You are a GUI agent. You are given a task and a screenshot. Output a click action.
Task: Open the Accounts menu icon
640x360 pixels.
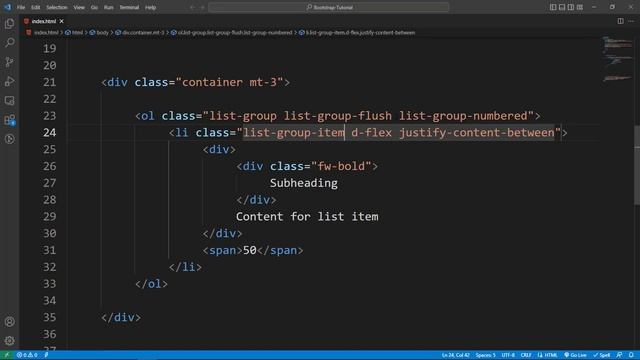(9, 322)
